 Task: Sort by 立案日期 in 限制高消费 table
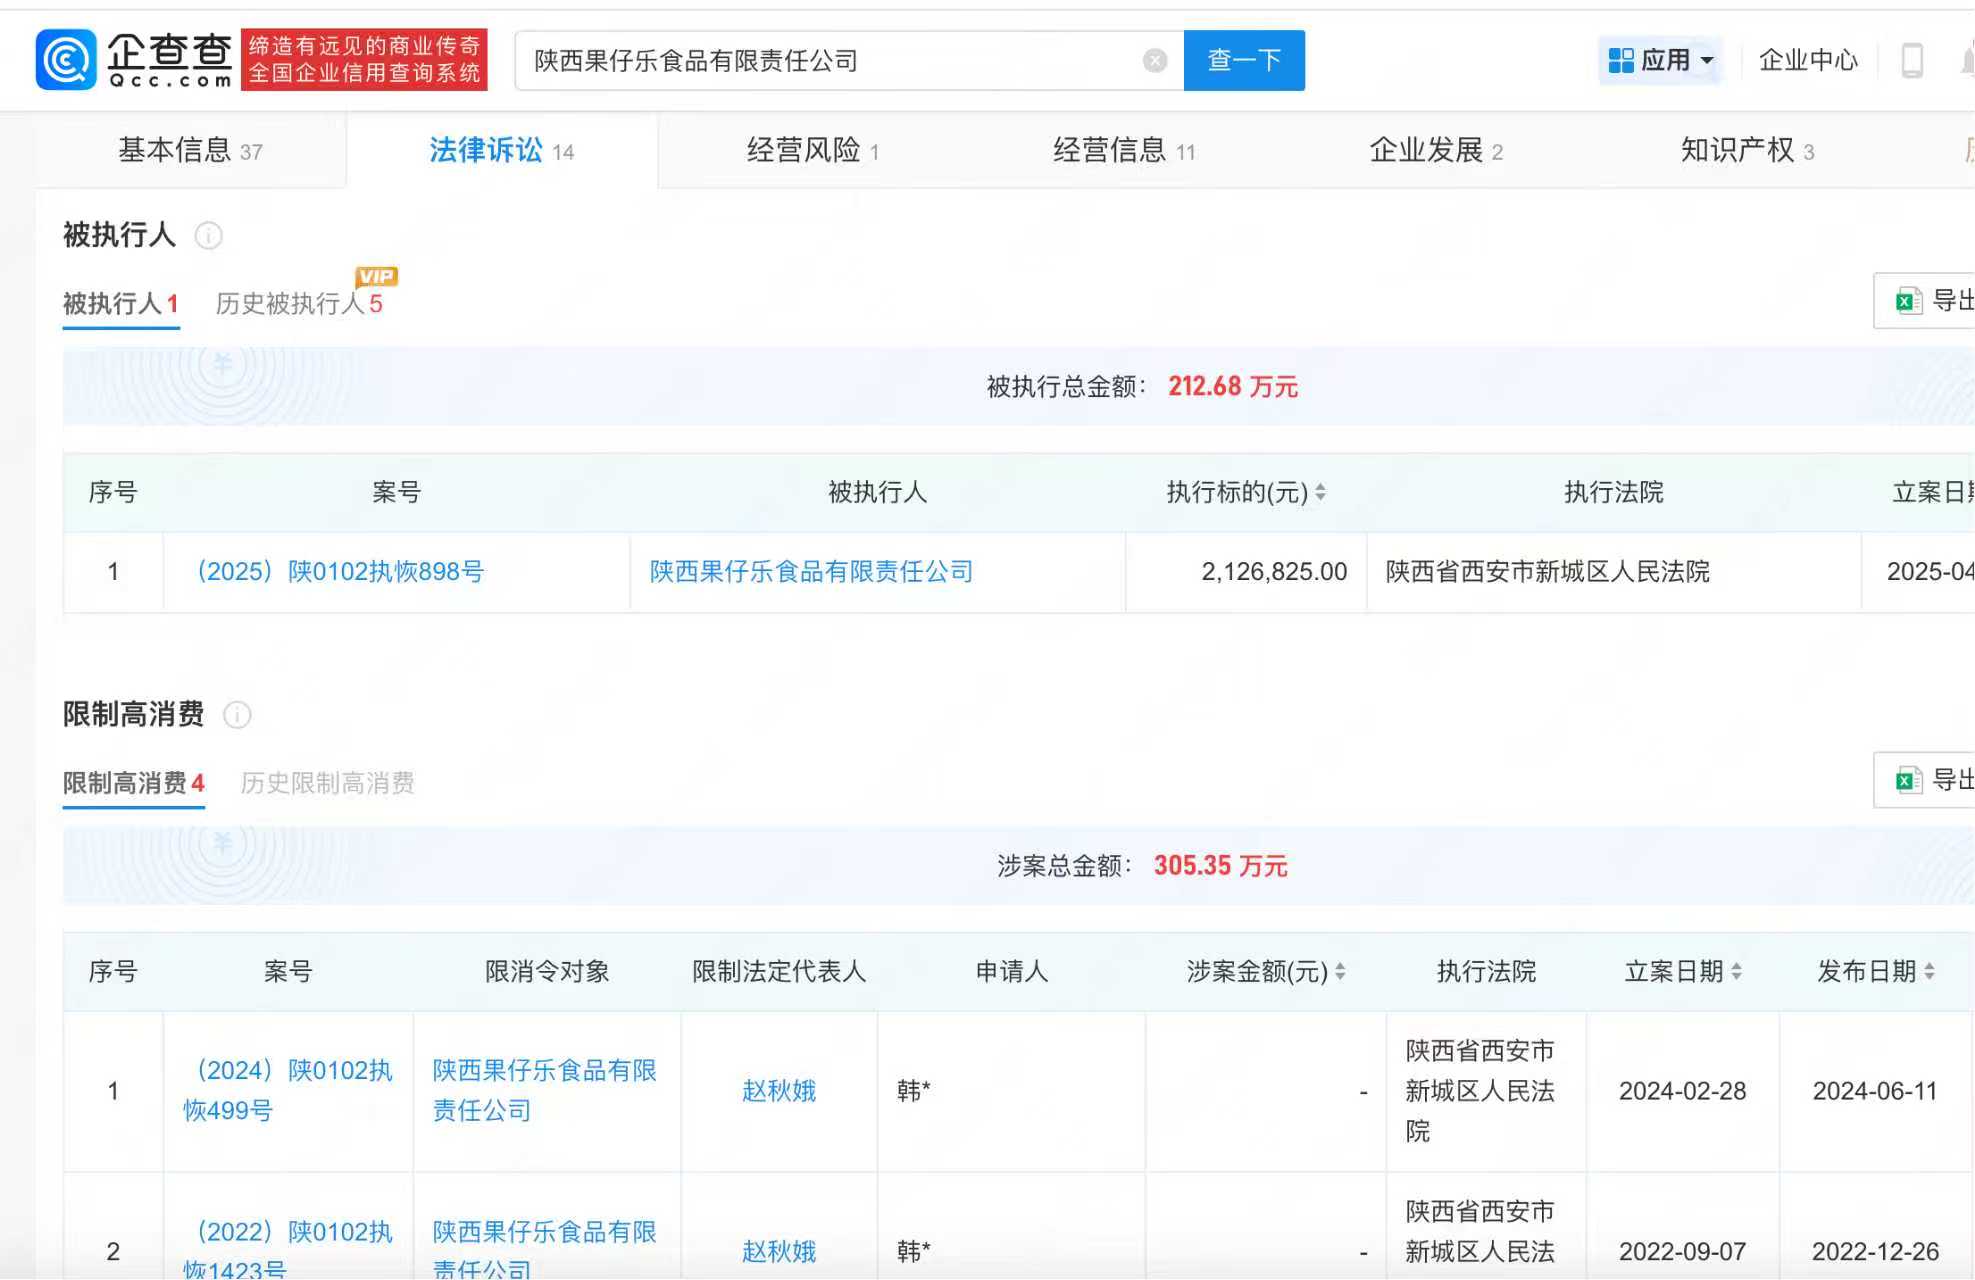[x=1736, y=971]
